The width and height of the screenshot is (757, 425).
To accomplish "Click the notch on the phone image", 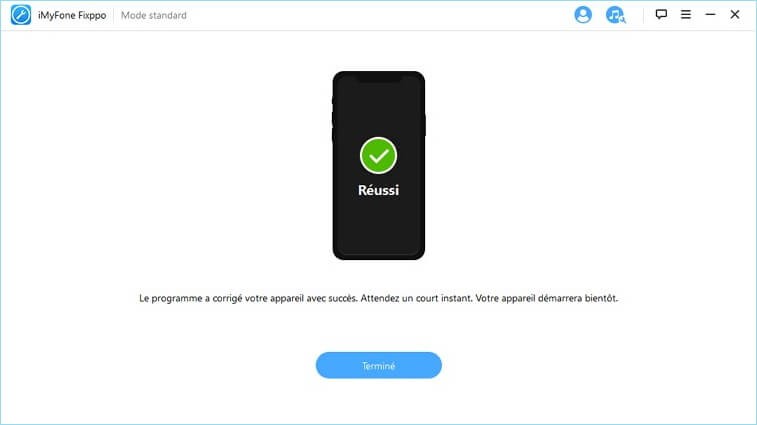I will pyautogui.click(x=378, y=77).
